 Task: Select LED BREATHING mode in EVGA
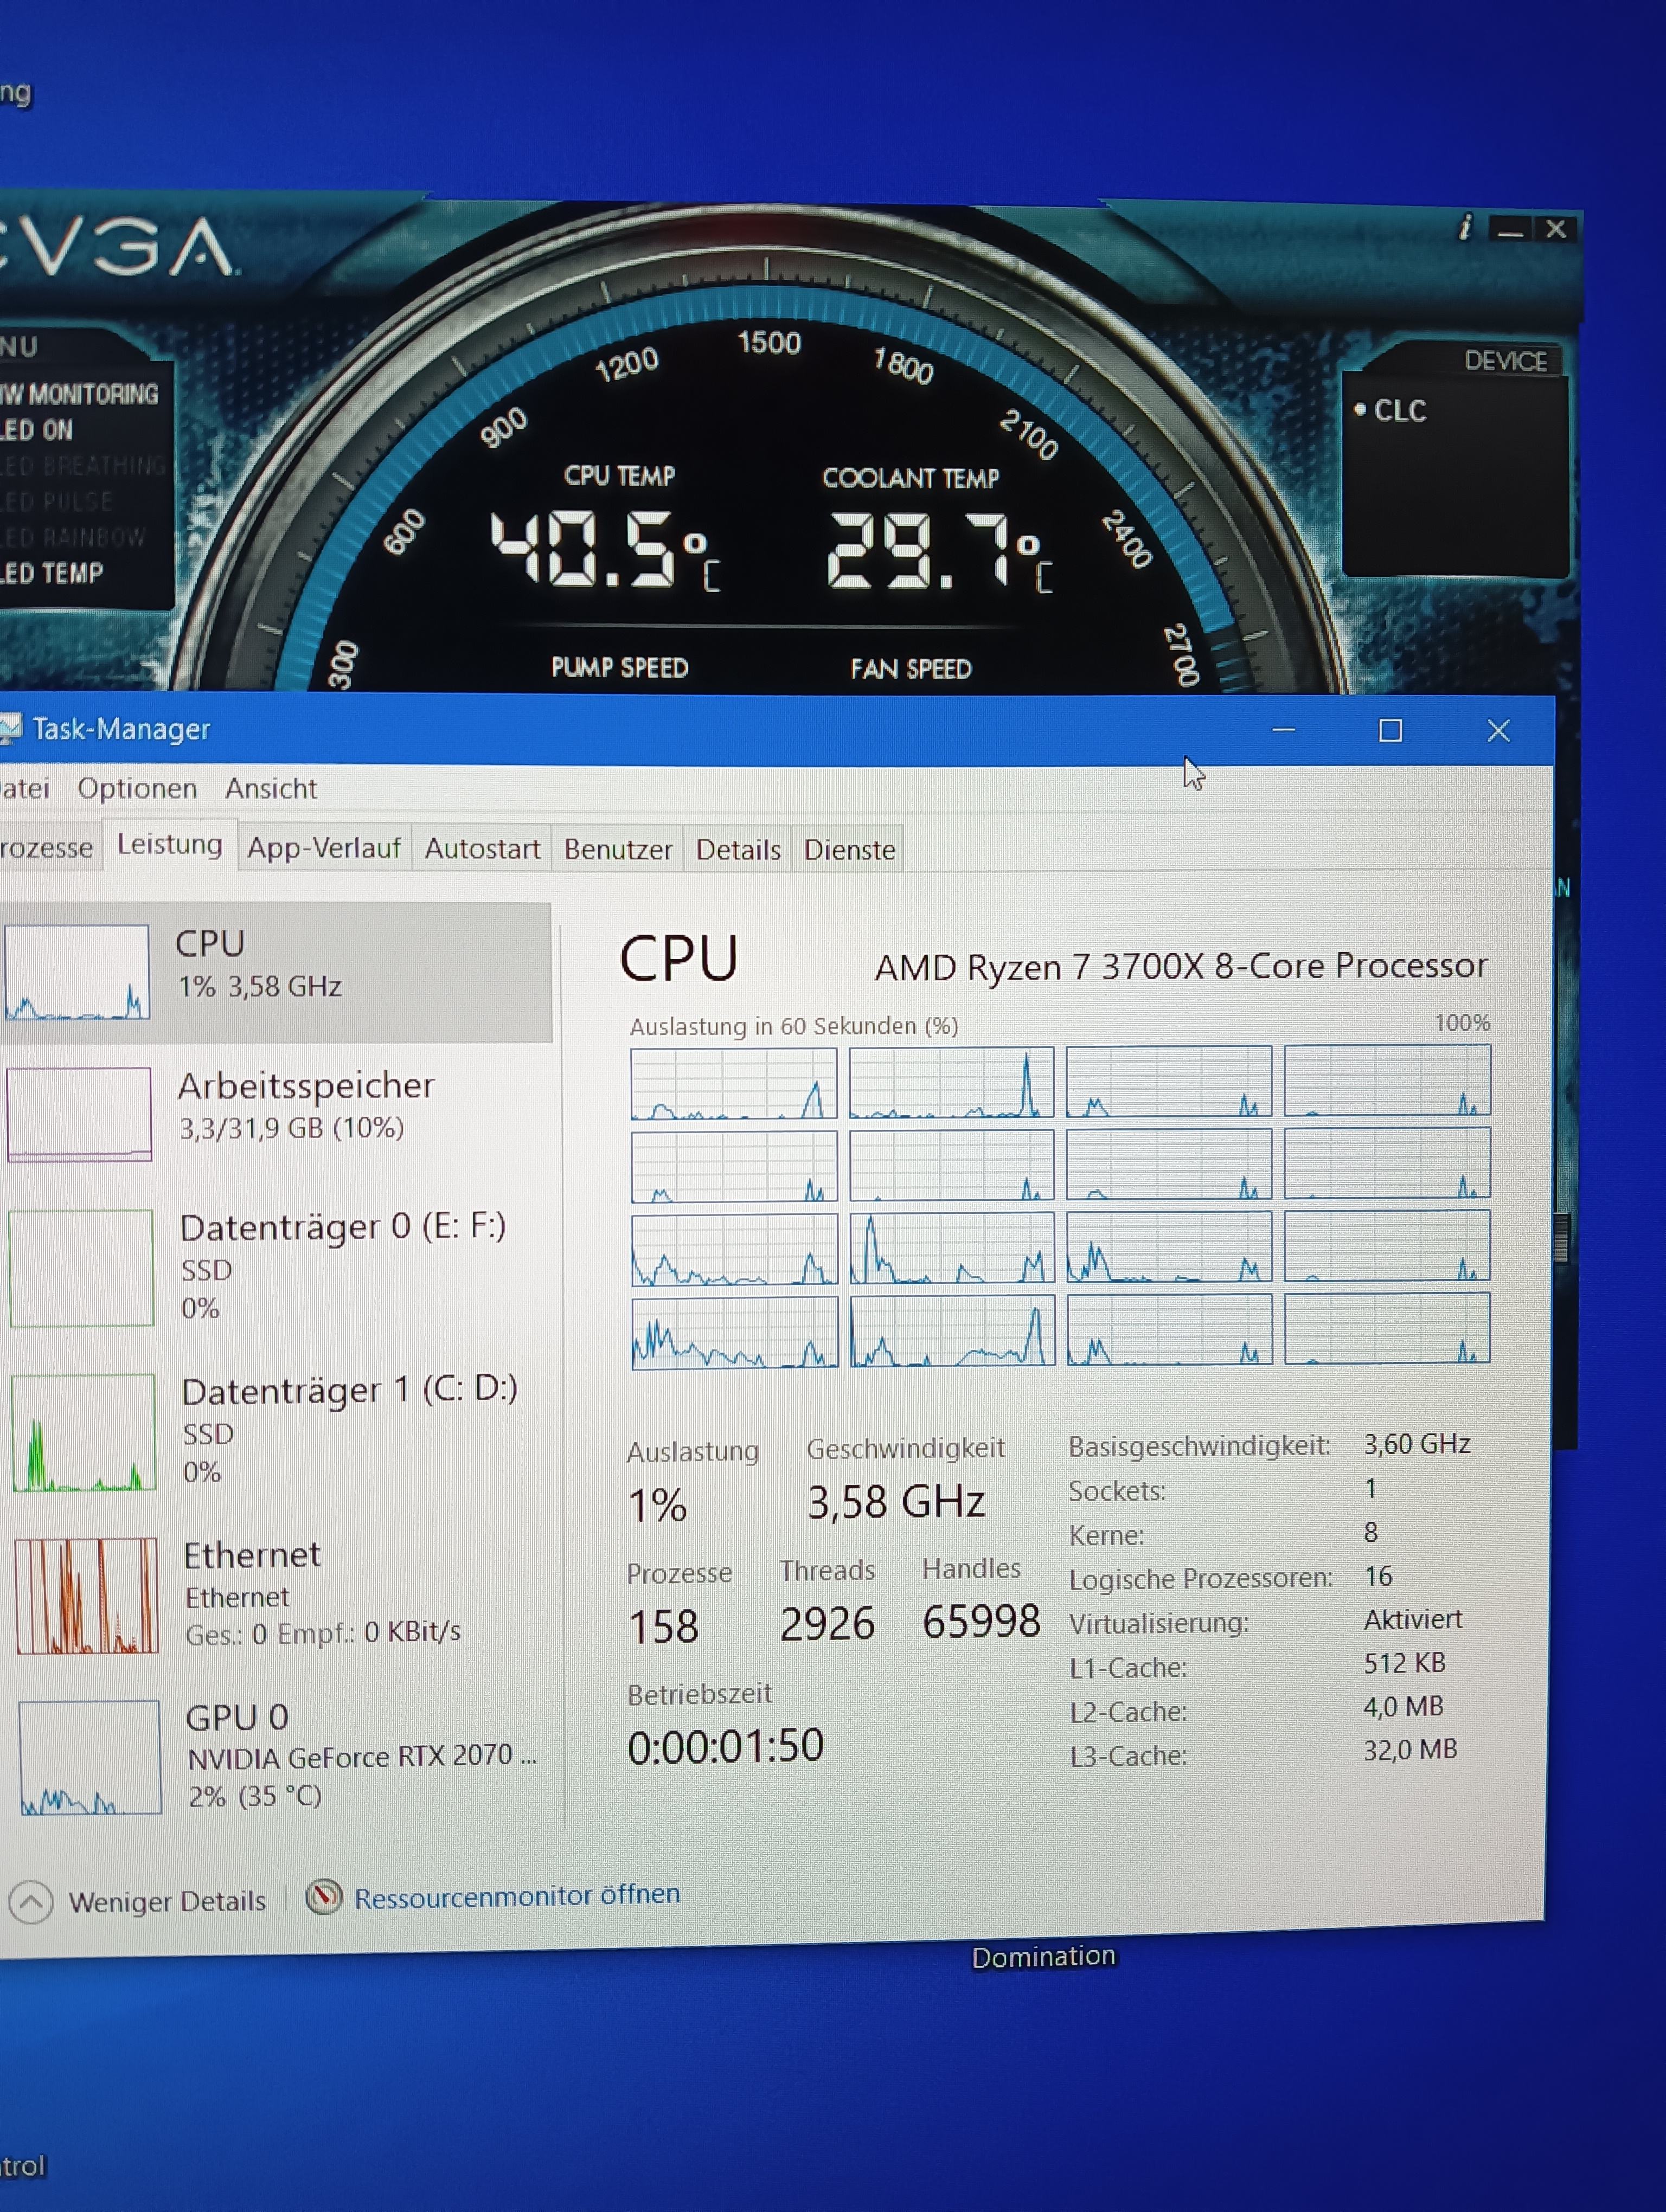pos(83,466)
